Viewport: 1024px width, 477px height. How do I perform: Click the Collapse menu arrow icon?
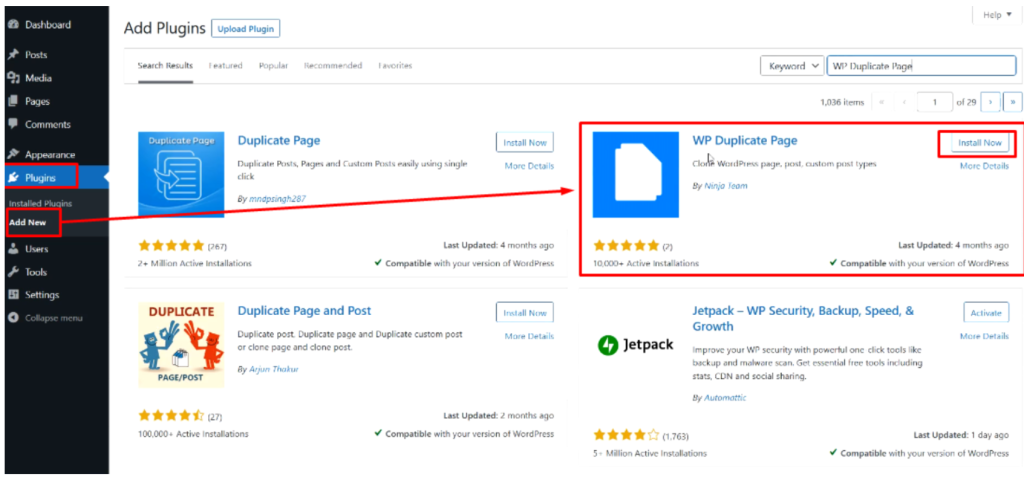pyautogui.click(x=12, y=318)
